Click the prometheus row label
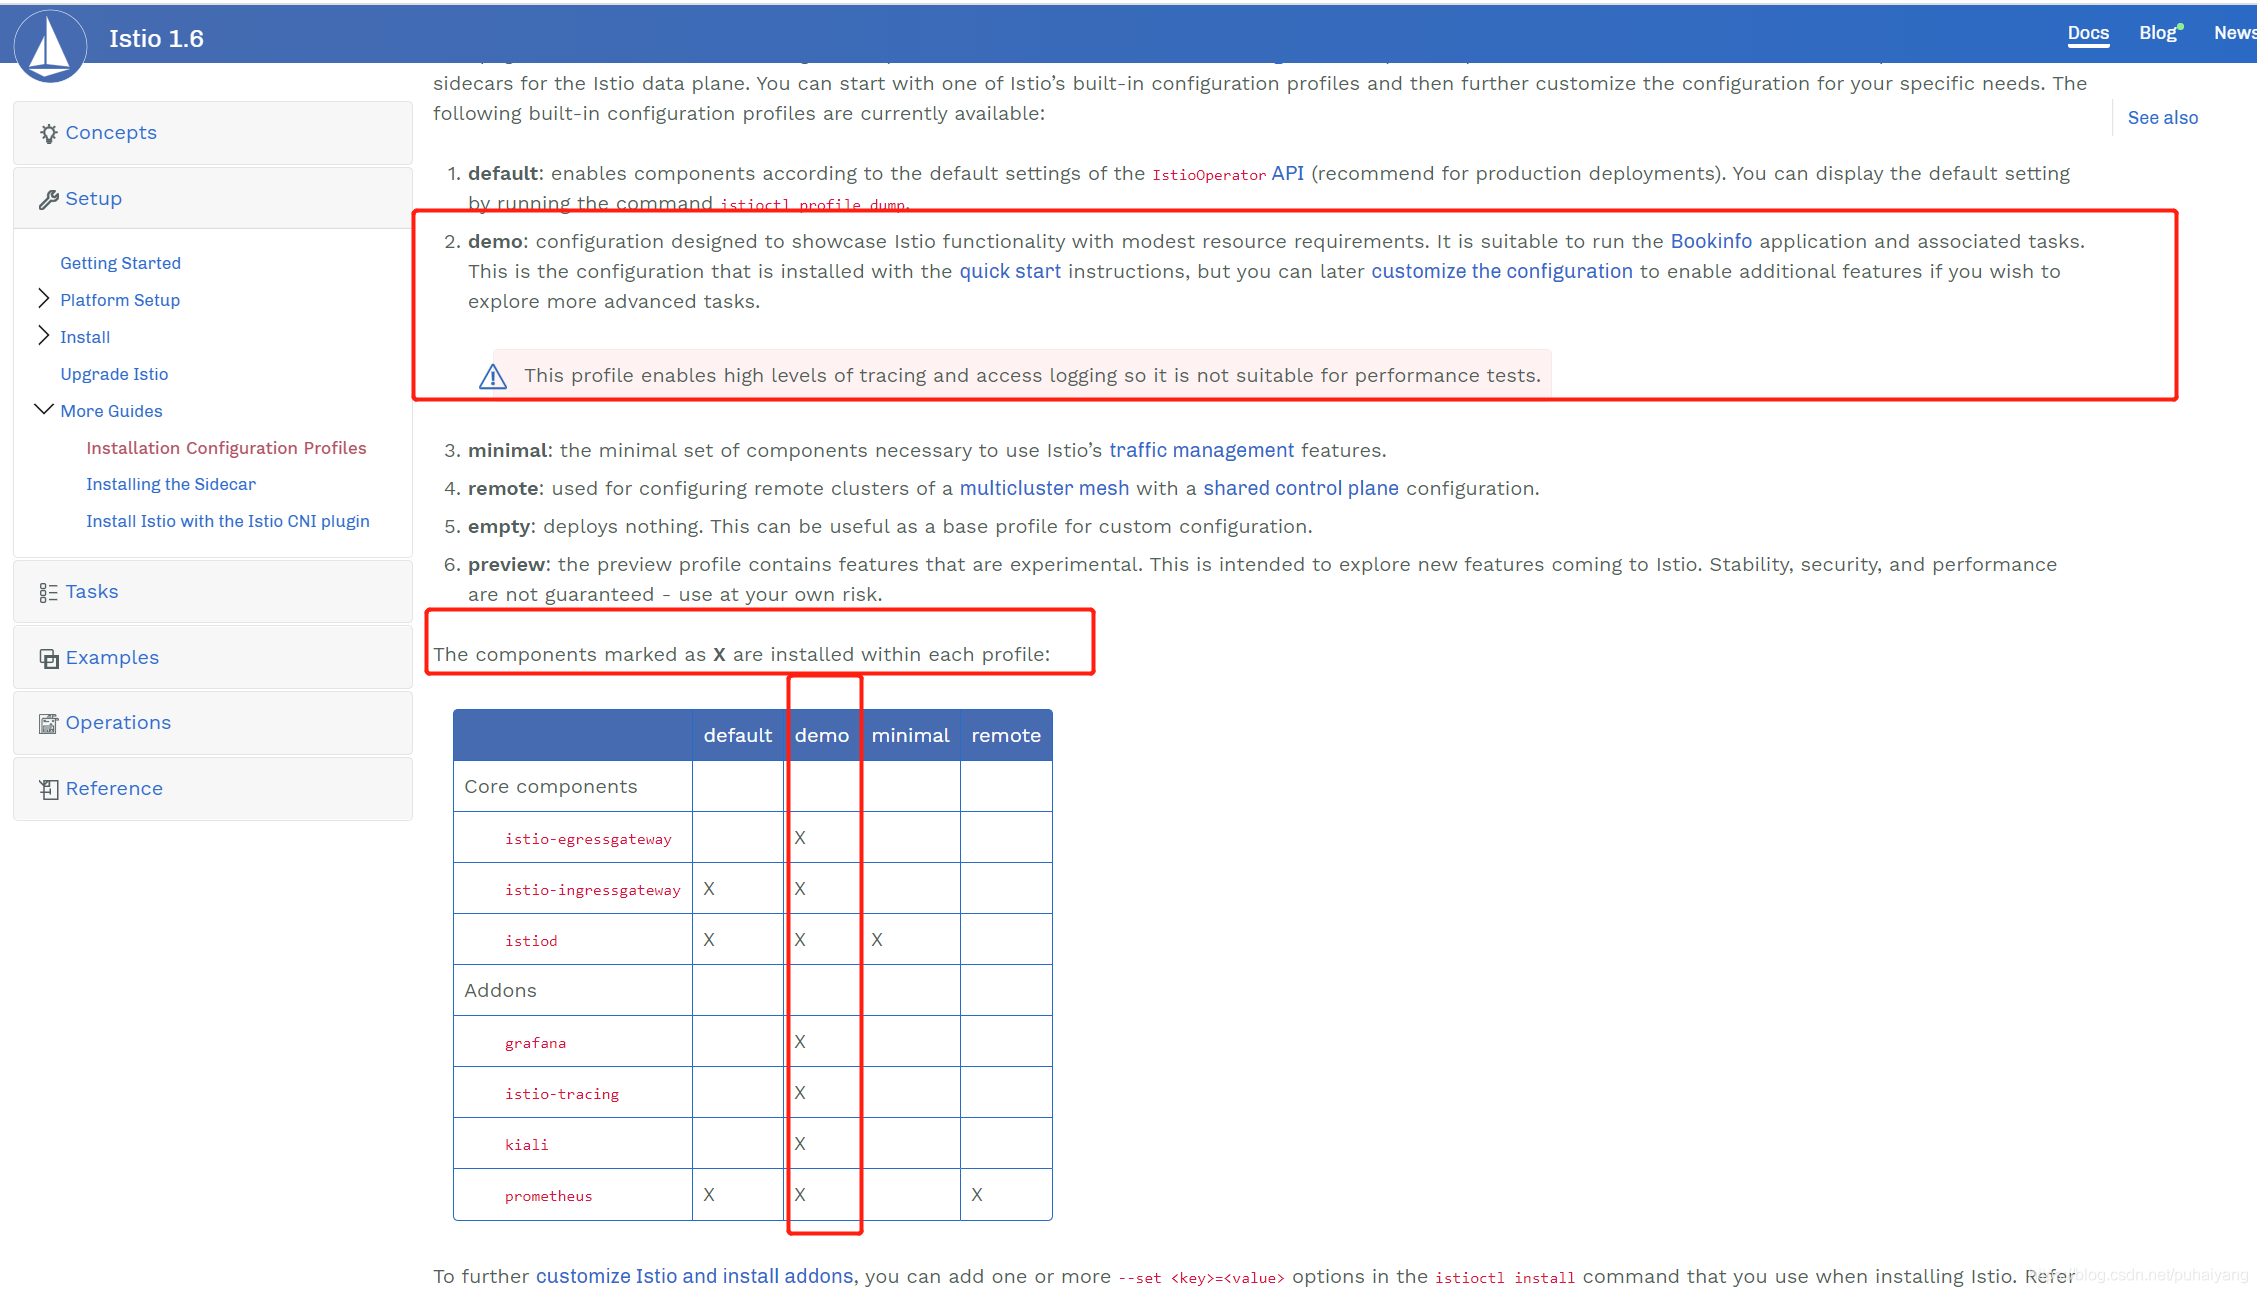This screenshot has width=2257, height=1293. click(548, 1196)
